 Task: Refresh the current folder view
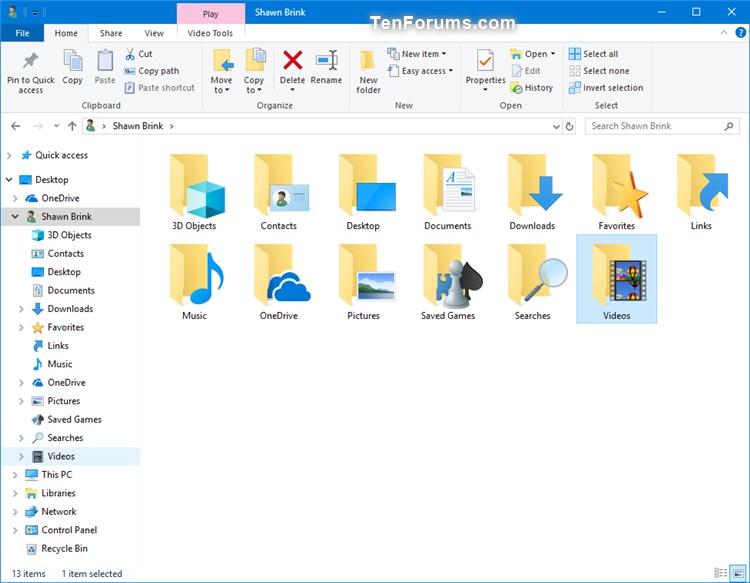click(x=569, y=126)
